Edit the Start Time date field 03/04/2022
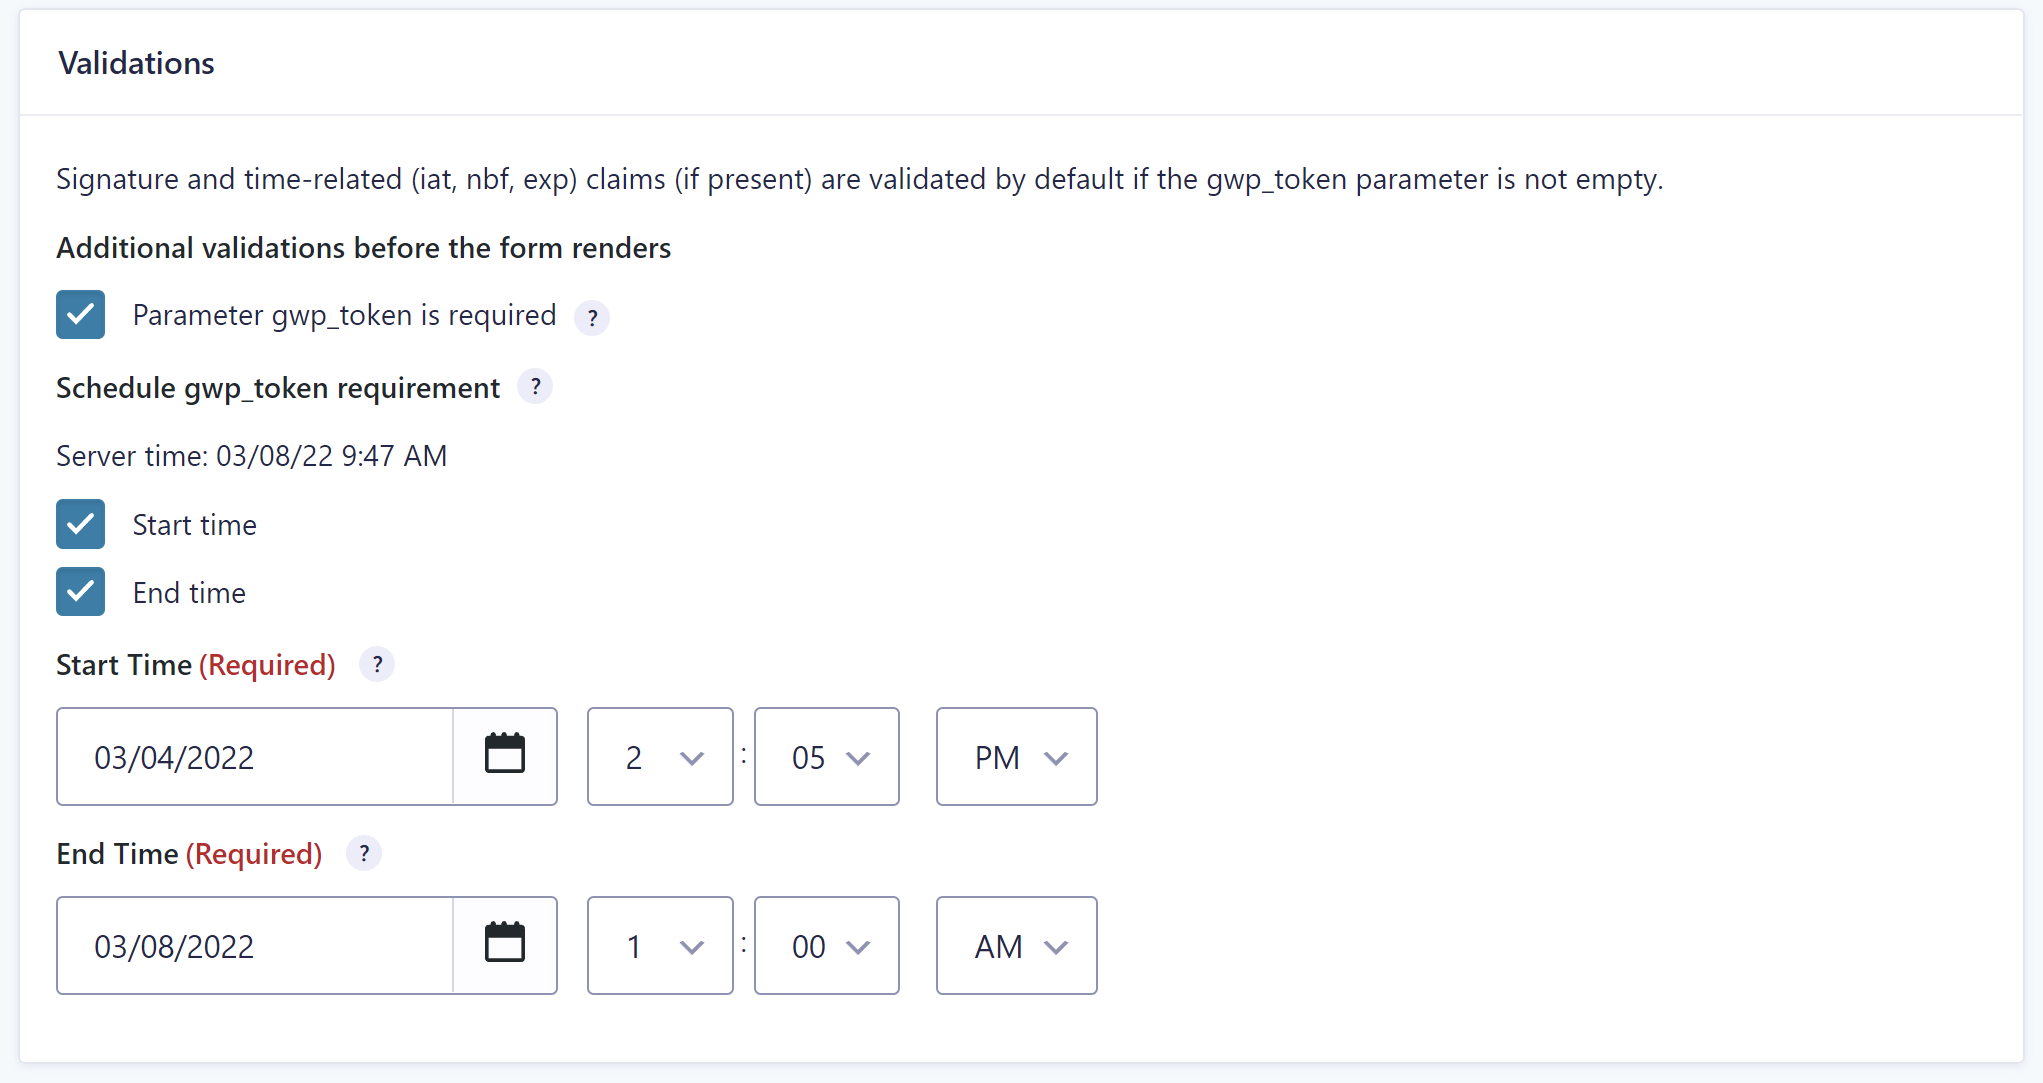Screen dimensions: 2043x1083 pos(256,757)
